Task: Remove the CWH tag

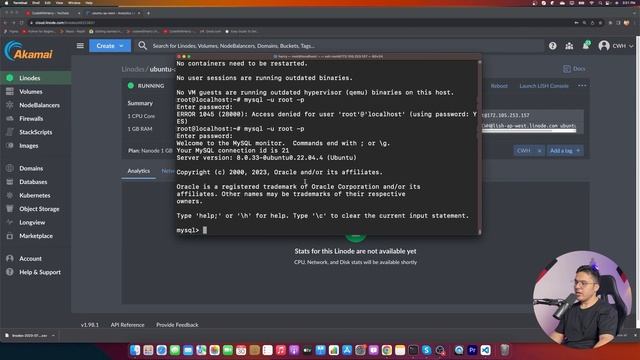Action: pos(539,151)
